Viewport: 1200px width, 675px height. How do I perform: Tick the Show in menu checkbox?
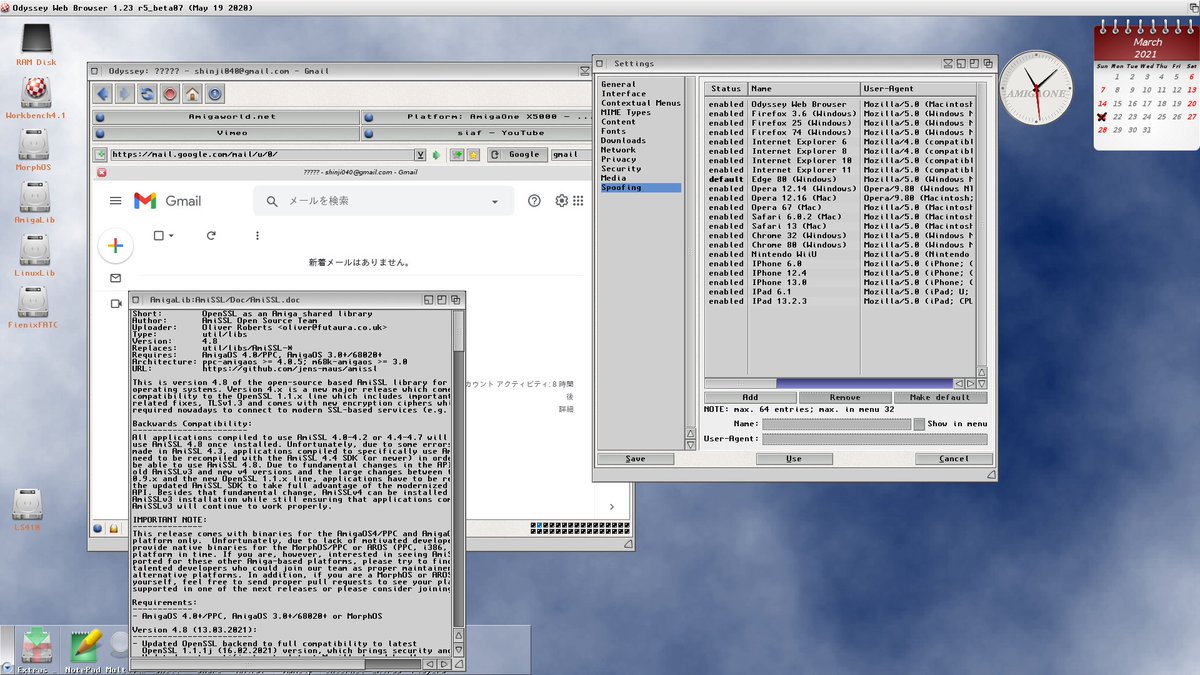(x=918, y=424)
